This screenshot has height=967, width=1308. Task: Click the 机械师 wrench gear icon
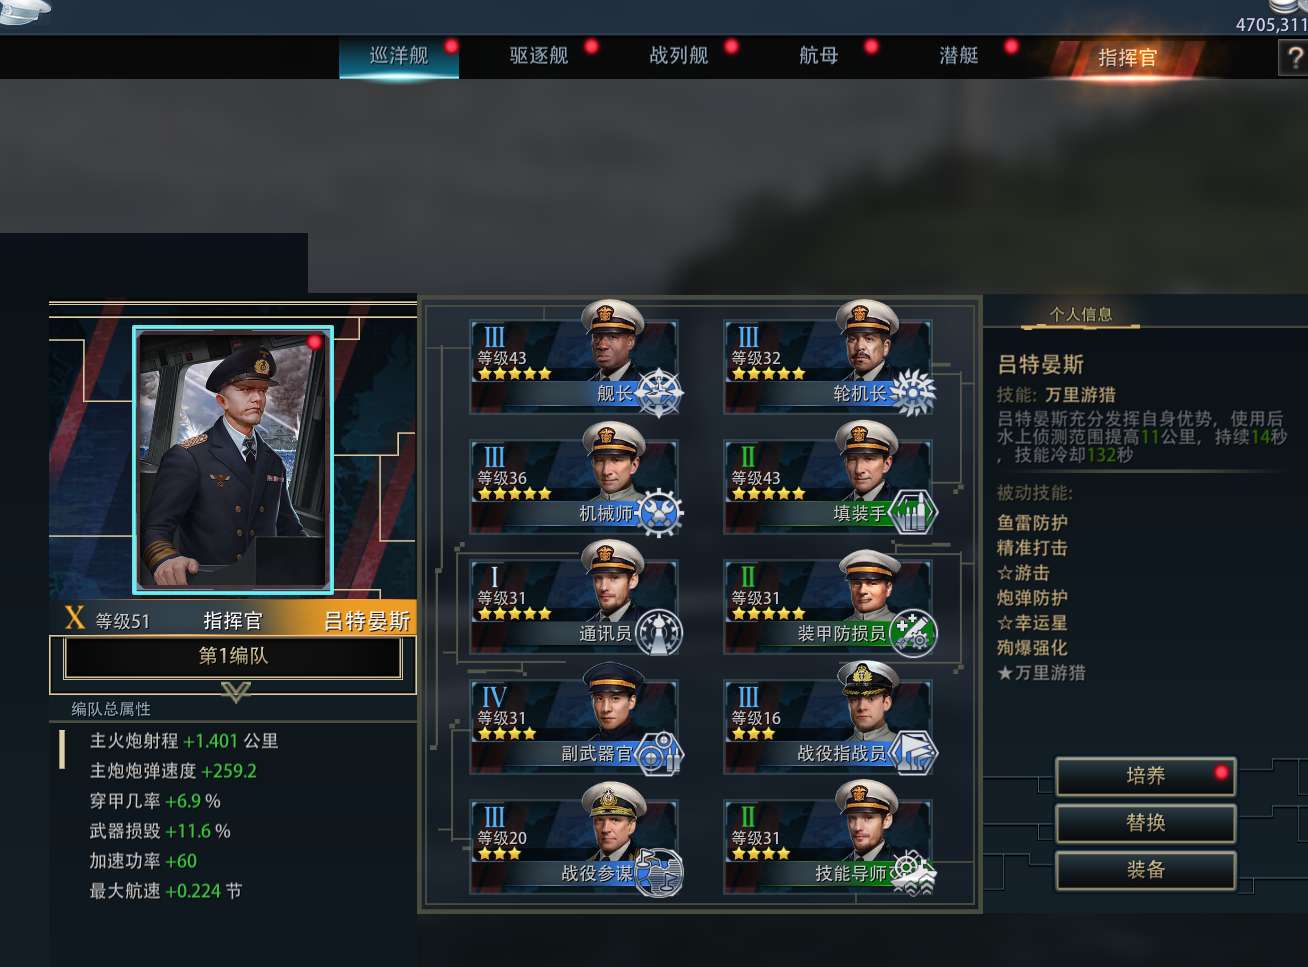(659, 513)
